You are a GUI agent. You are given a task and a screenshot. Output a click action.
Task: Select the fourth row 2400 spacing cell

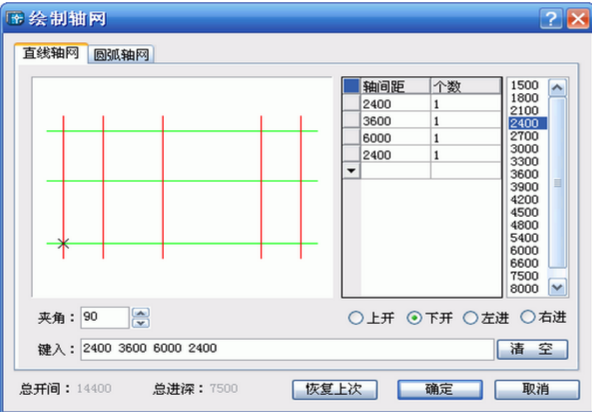click(395, 154)
